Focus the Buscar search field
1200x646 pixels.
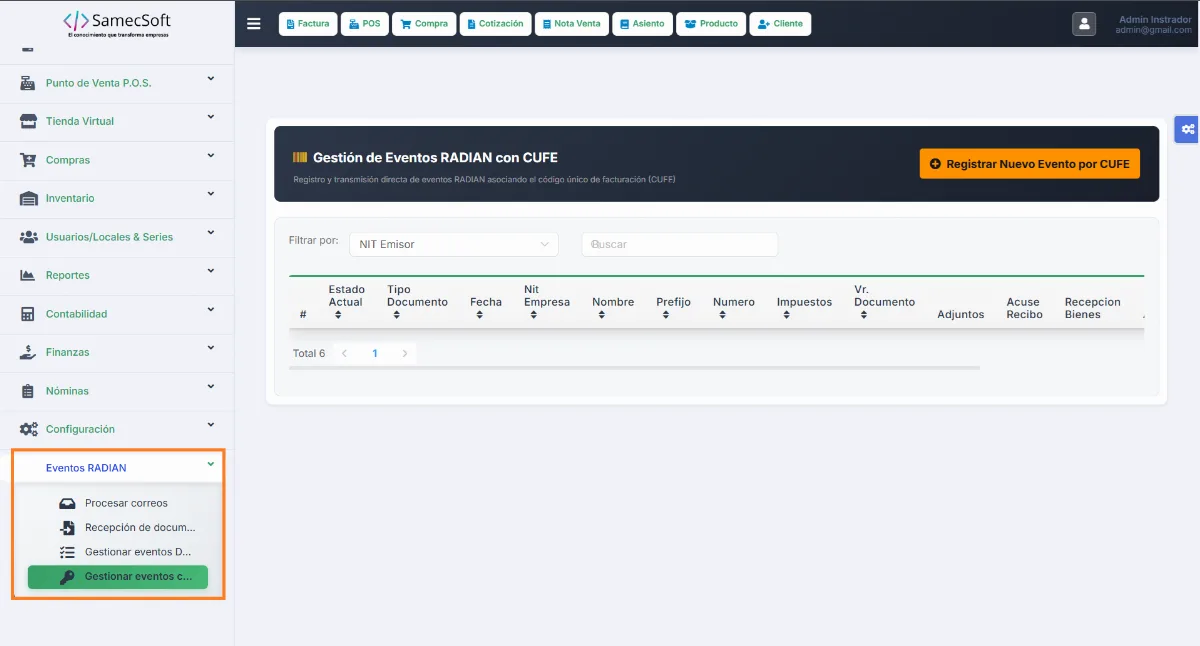click(680, 244)
